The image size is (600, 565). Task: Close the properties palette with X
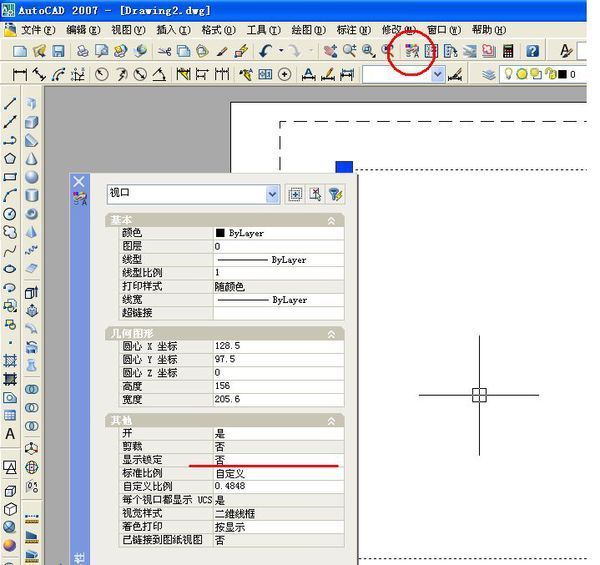coord(79,181)
